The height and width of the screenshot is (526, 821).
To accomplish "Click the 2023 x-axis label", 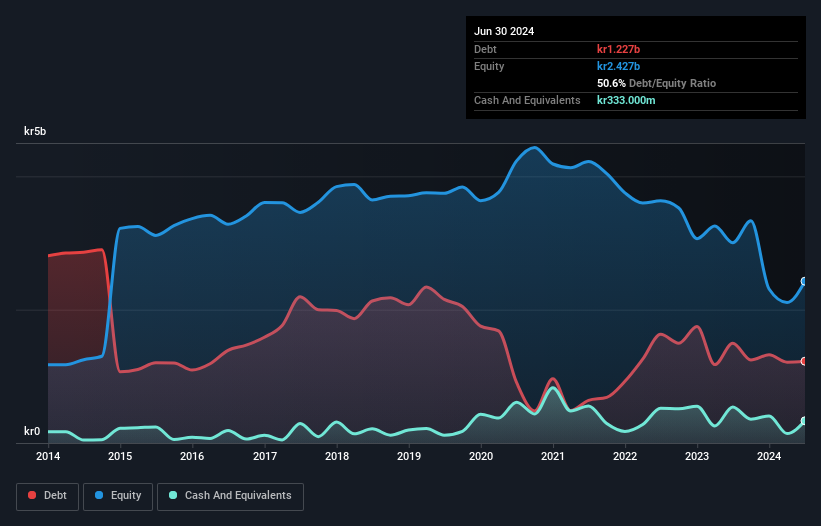I will pyautogui.click(x=696, y=456).
